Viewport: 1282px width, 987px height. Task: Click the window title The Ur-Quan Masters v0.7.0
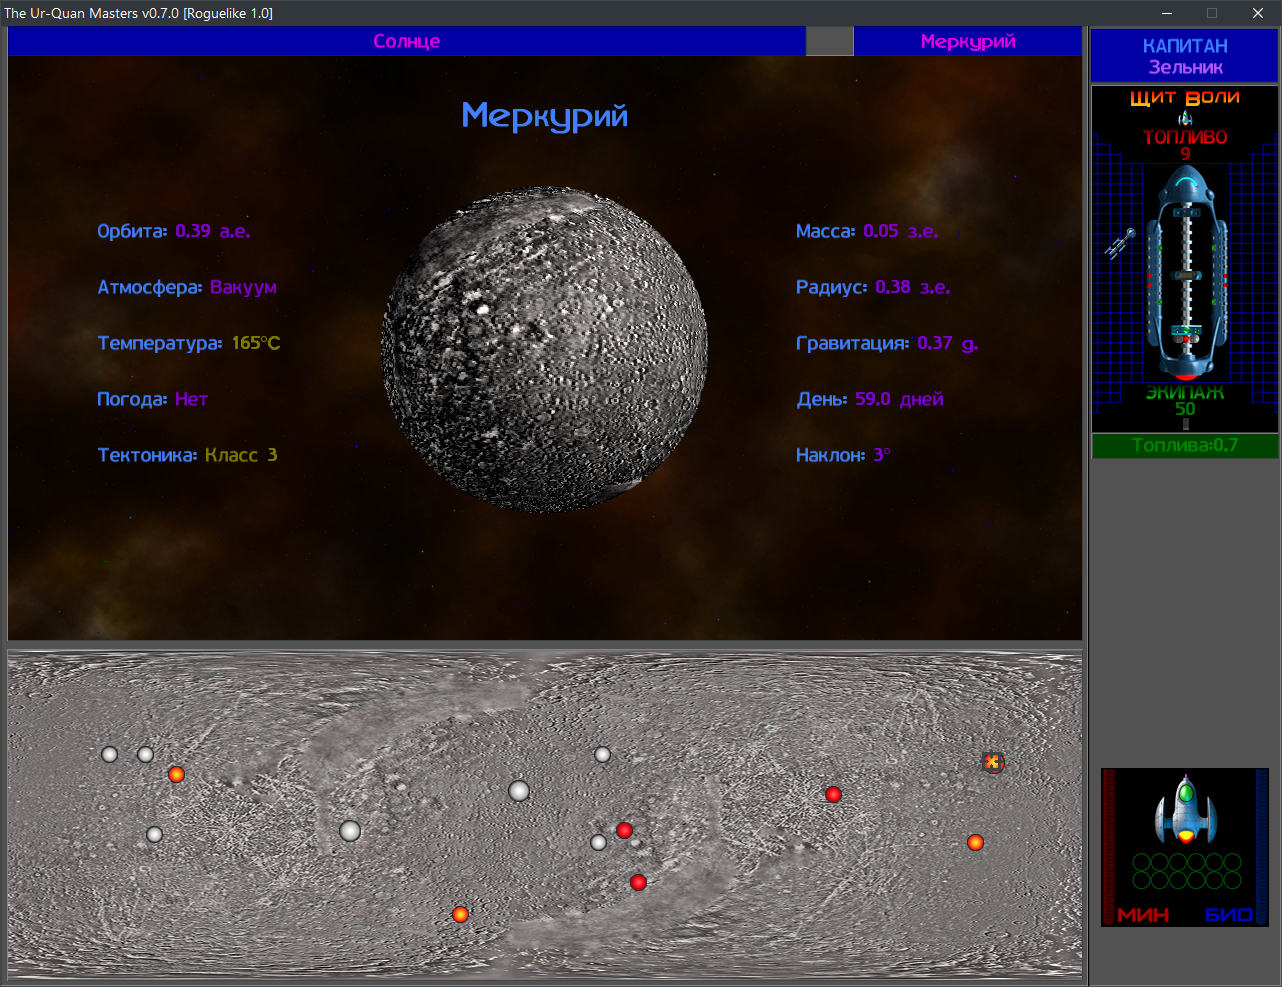(138, 13)
